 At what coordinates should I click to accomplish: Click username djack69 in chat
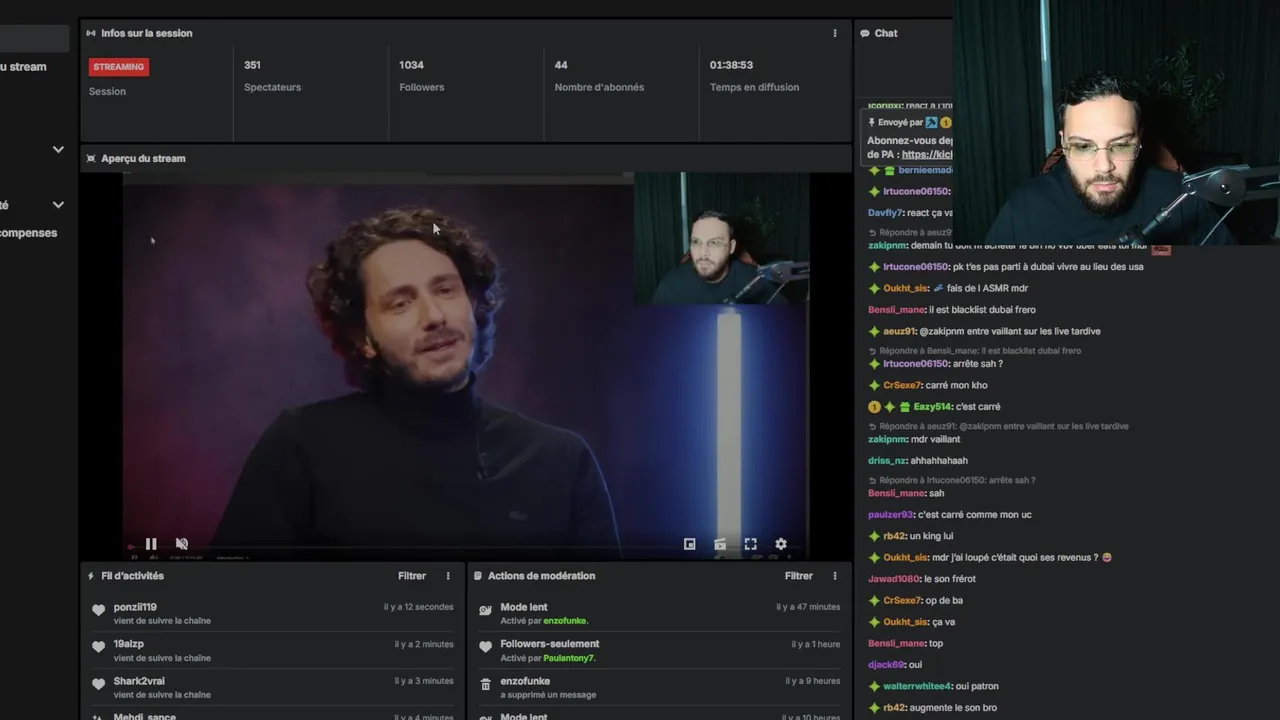[885, 665]
